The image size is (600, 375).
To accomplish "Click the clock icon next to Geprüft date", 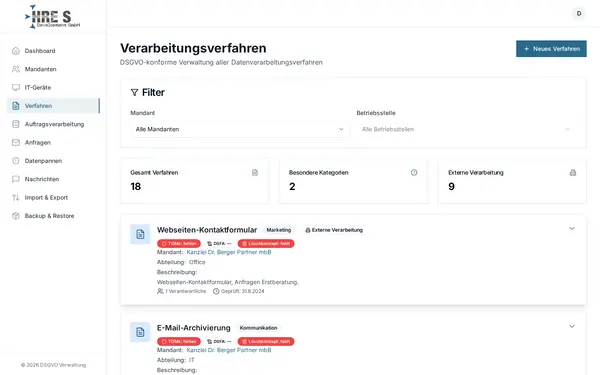I will (x=216, y=291).
